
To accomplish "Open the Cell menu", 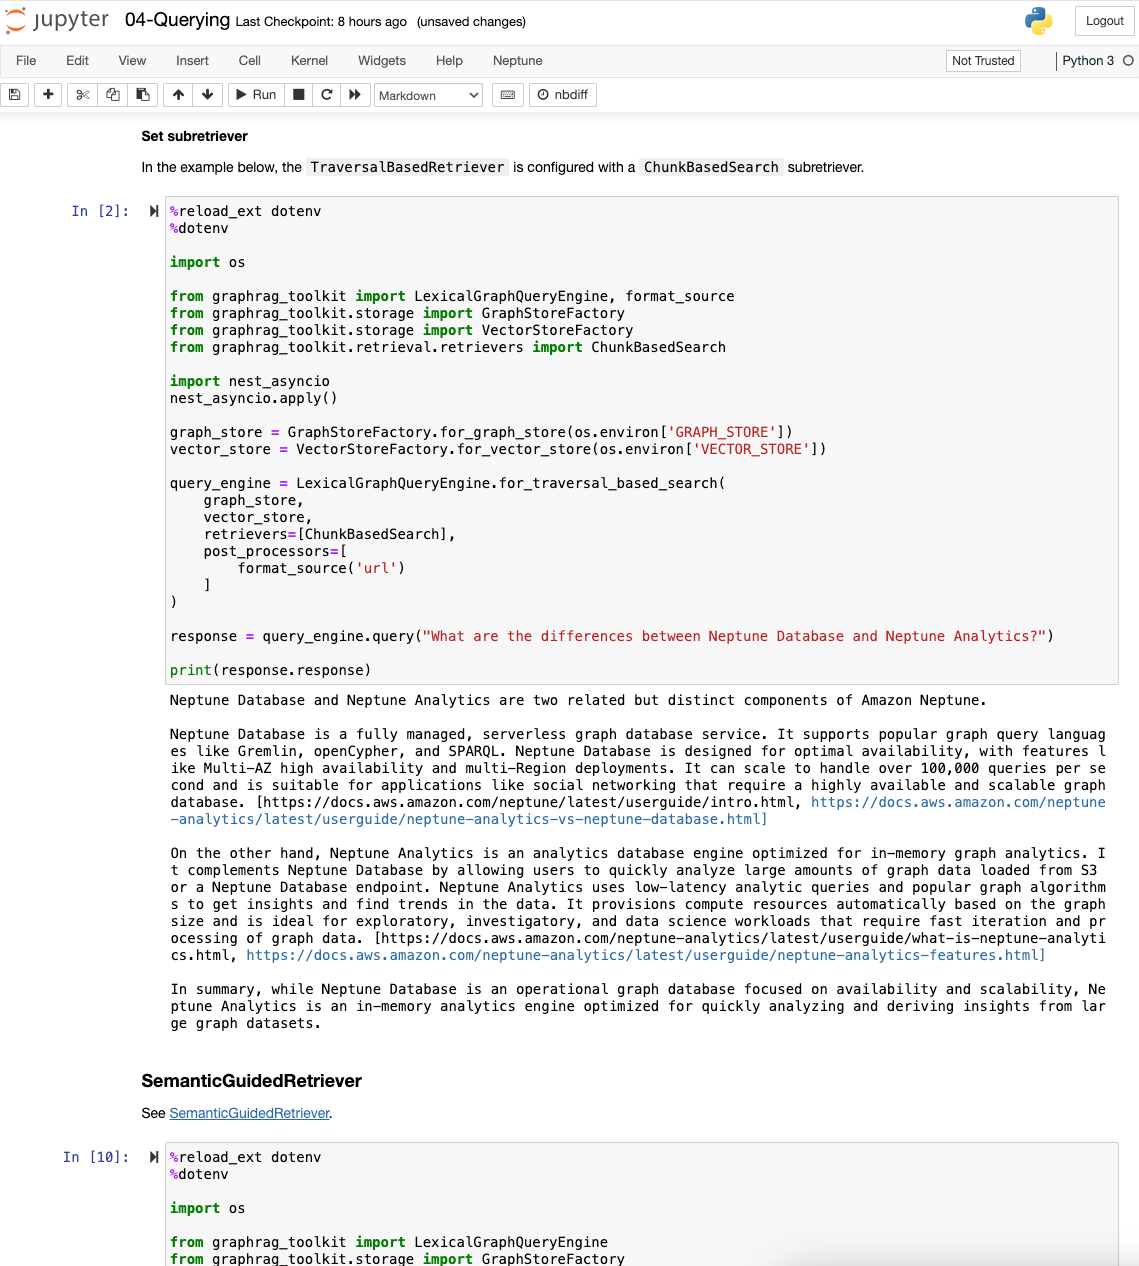I will click(250, 61).
